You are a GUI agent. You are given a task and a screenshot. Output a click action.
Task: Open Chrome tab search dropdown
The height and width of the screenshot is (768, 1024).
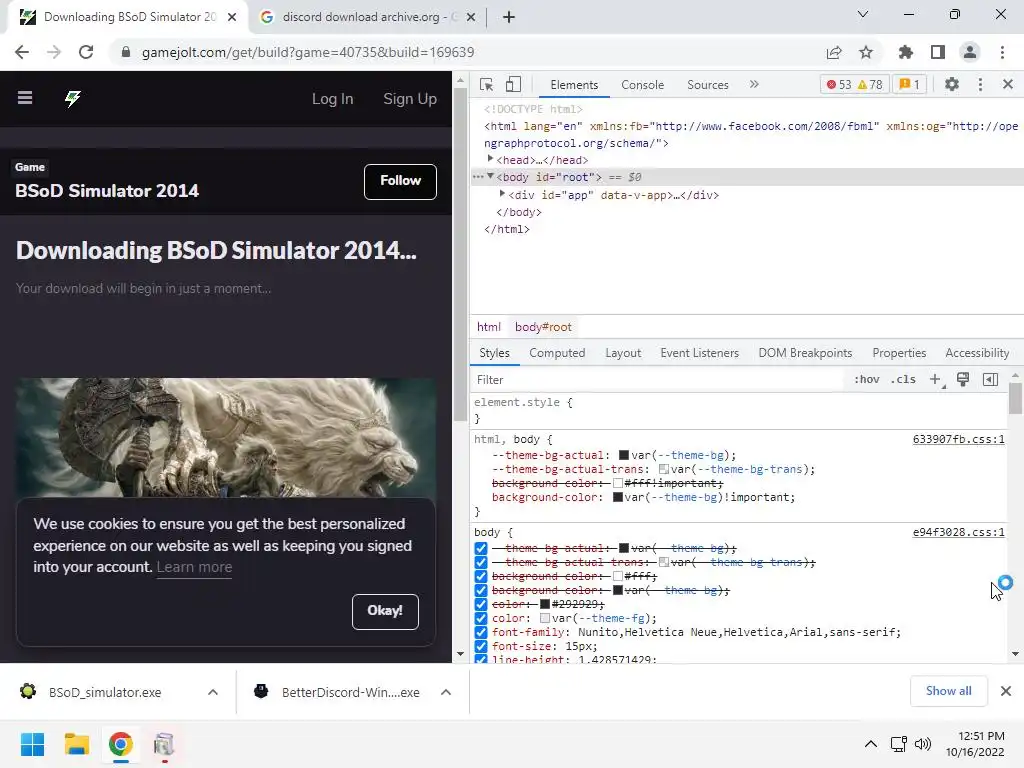[863, 14]
